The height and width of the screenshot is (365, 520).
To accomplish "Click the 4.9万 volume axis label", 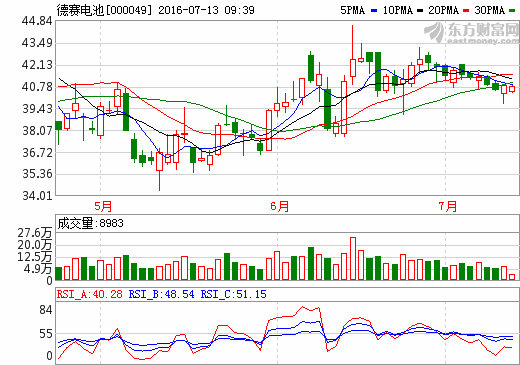I will click(38, 268).
